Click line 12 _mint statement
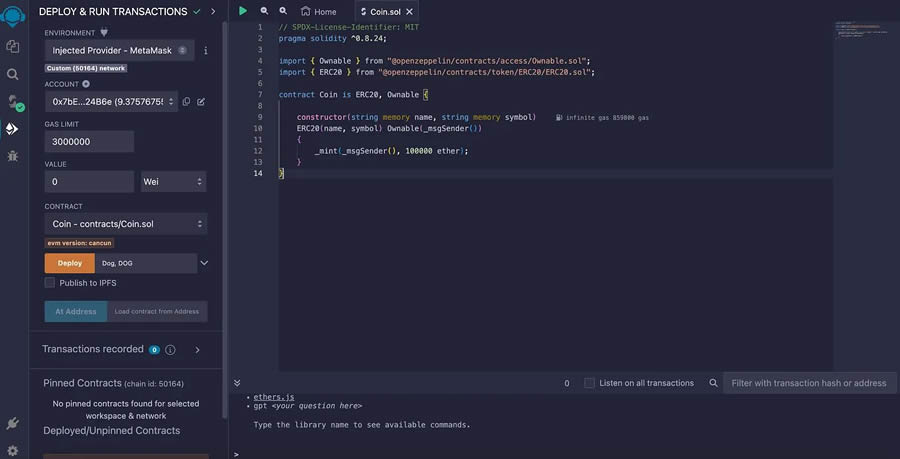 pos(391,151)
